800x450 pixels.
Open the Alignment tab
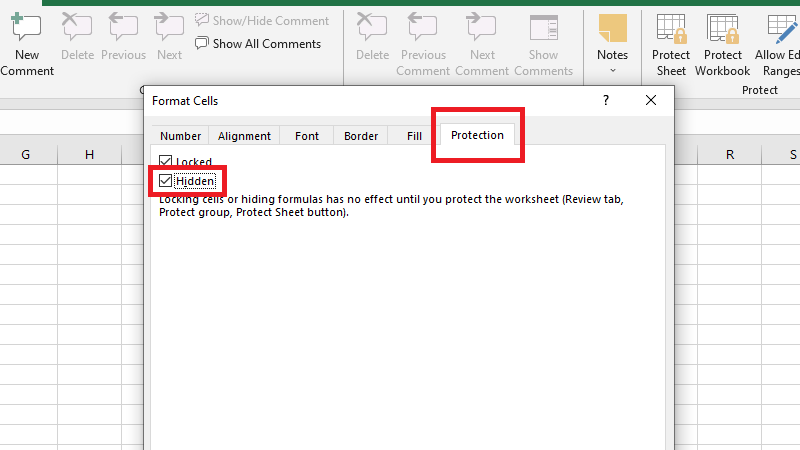click(x=244, y=136)
